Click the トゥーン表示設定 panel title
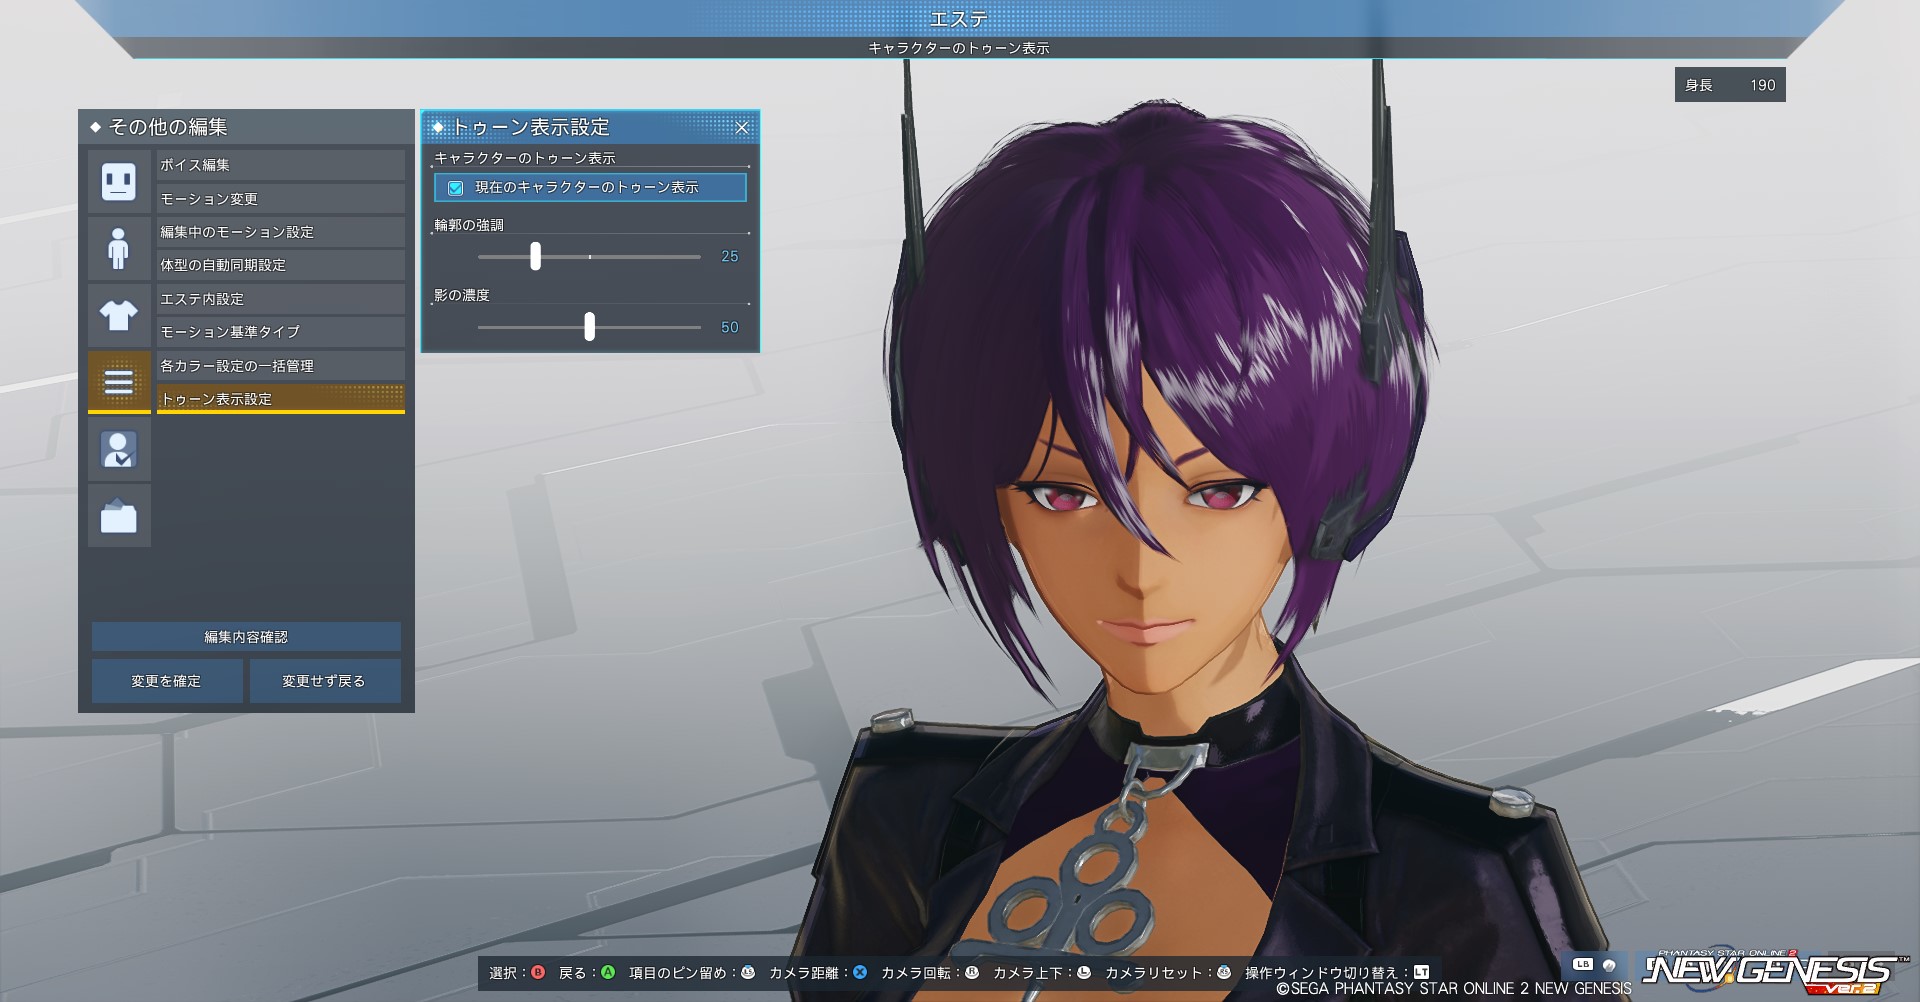The width and height of the screenshot is (1920, 1002). coord(531,127)
